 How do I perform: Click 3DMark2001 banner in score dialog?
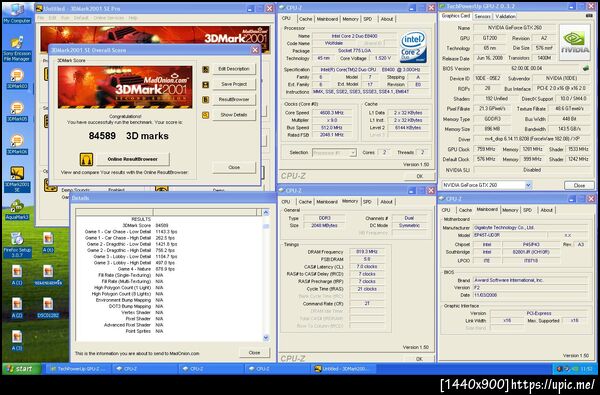point(125,87)
